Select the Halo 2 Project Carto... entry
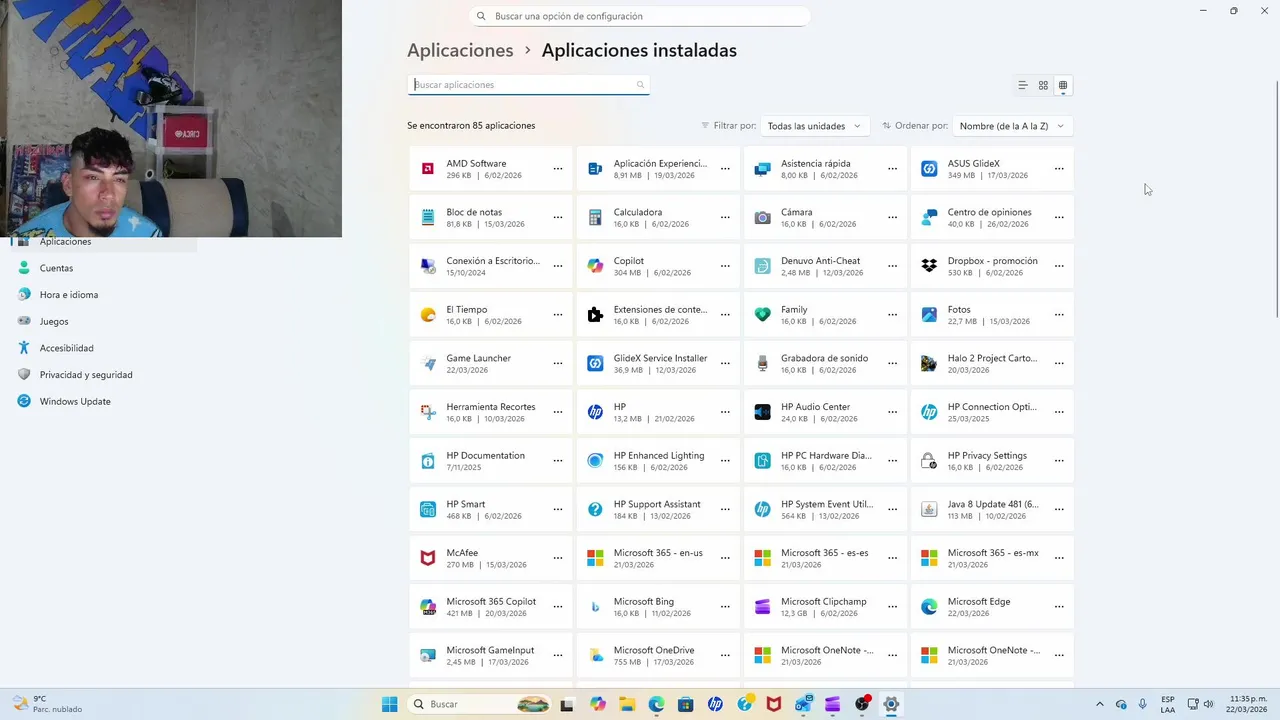Viewport: 1280px width, 720px height. 992,363
